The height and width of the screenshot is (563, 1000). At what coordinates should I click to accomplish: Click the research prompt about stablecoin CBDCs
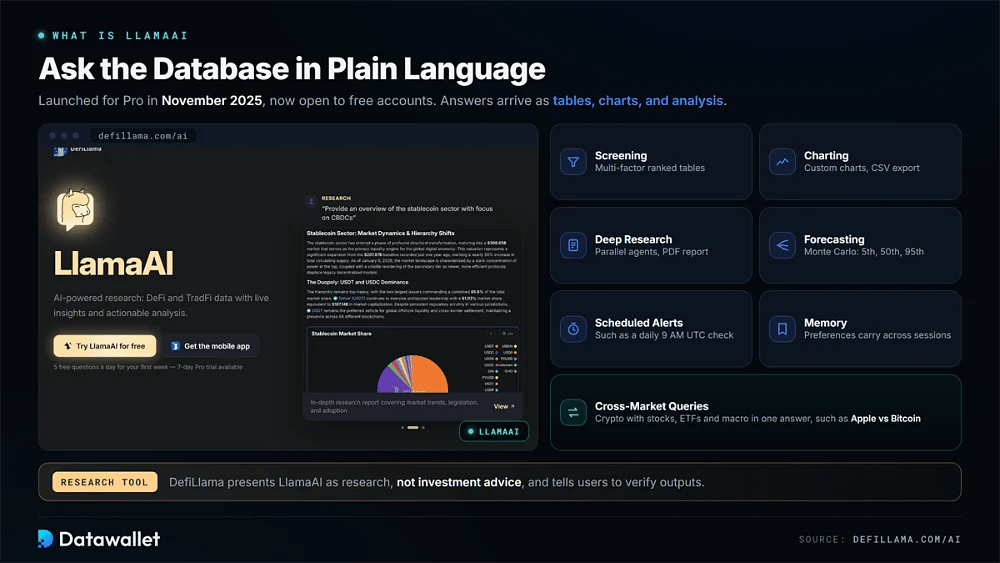pos(407,213)
